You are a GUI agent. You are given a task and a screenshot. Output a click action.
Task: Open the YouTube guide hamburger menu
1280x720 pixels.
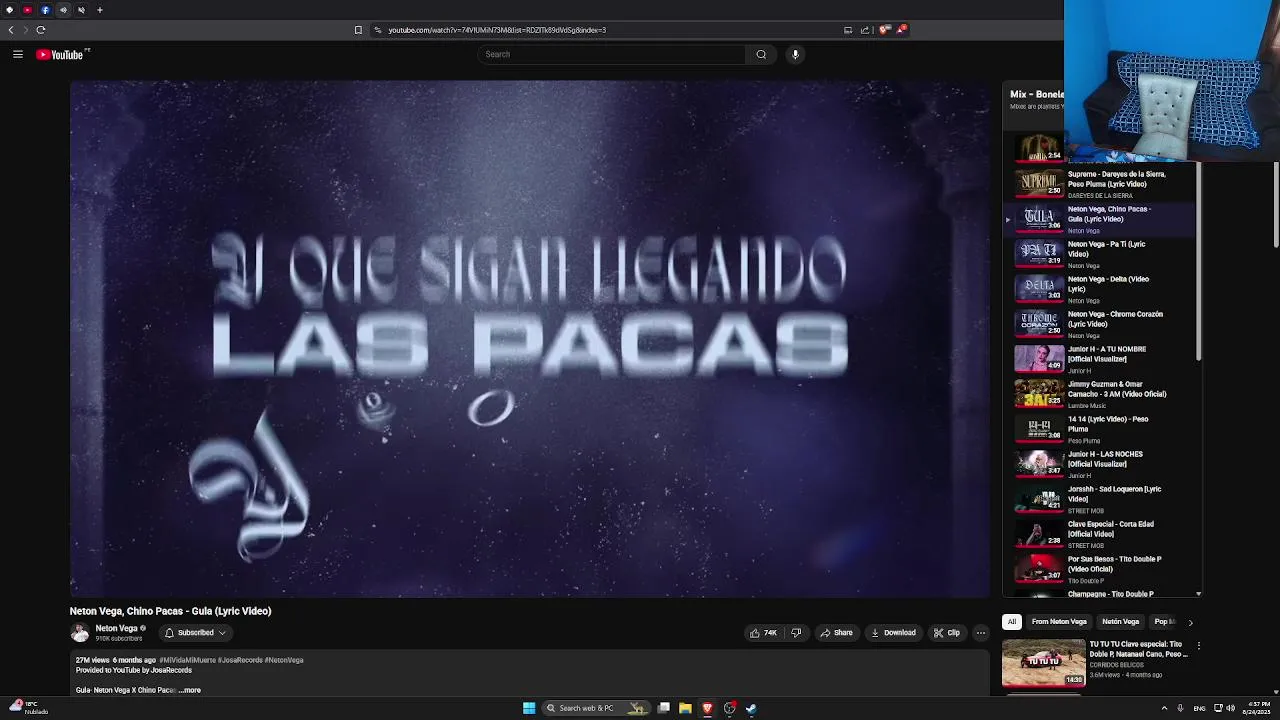point(18,55)
